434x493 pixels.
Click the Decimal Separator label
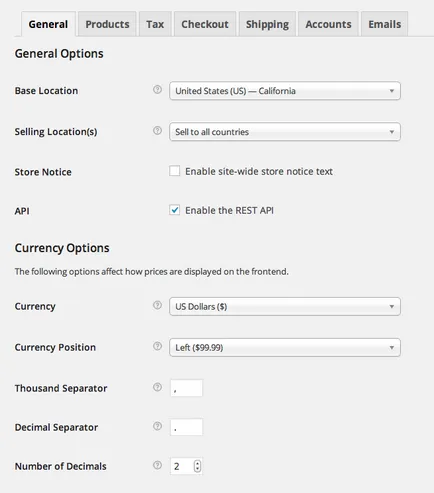click(56, 427)
